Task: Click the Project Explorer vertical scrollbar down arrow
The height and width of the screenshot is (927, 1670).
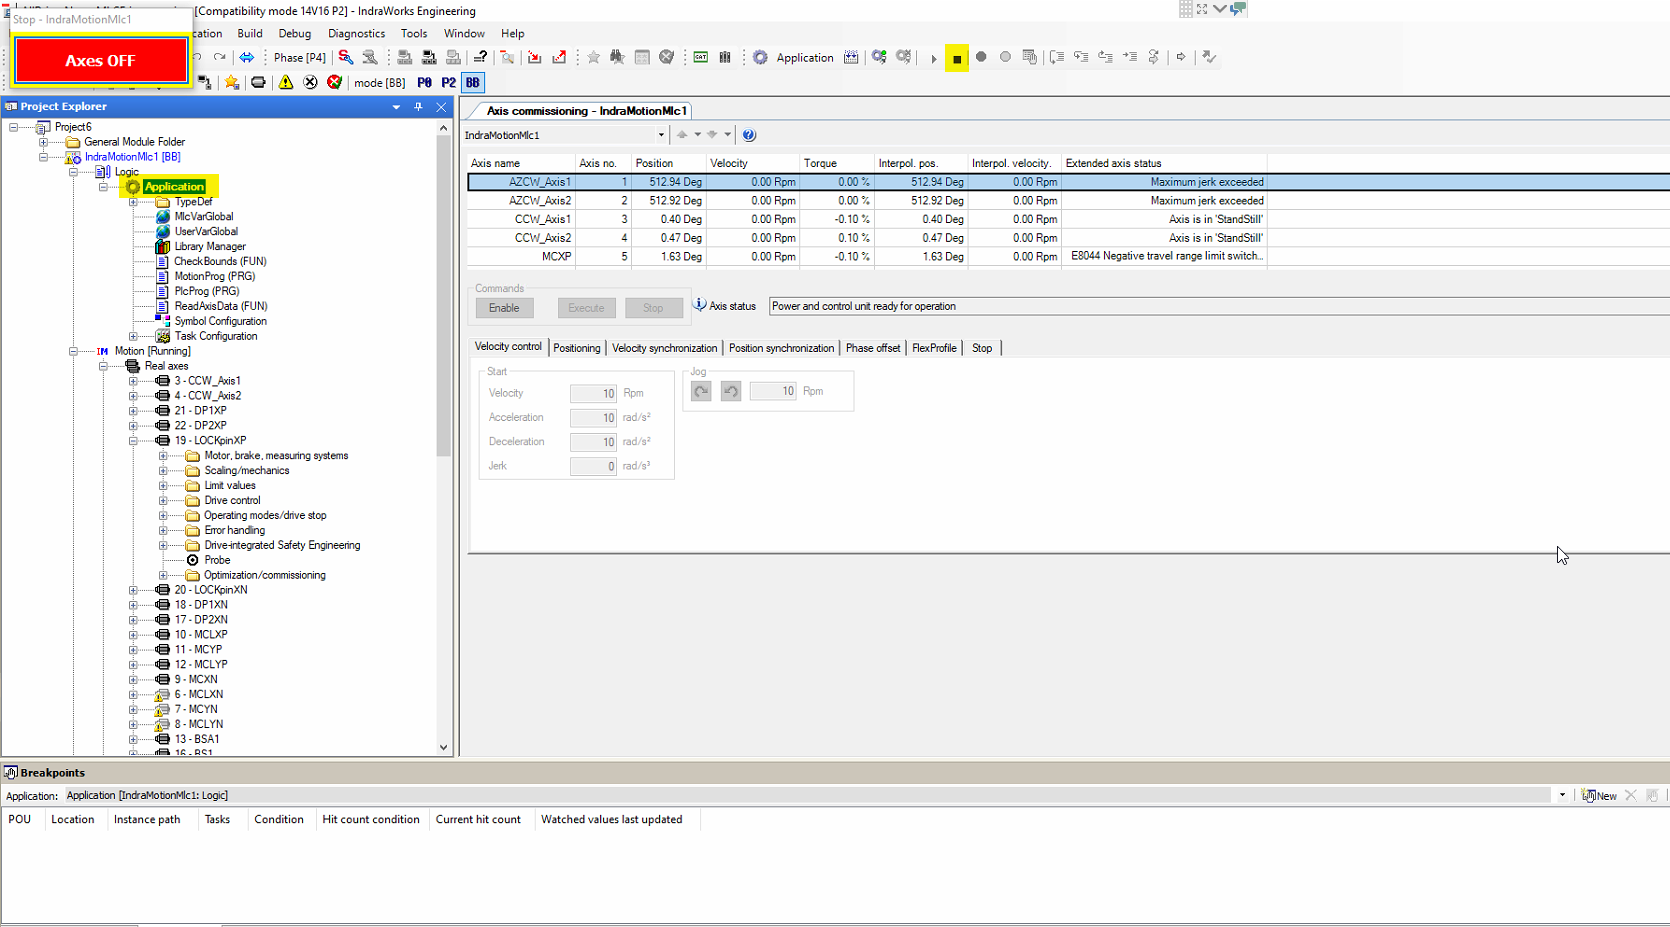Action: click(x=444, y=747)
